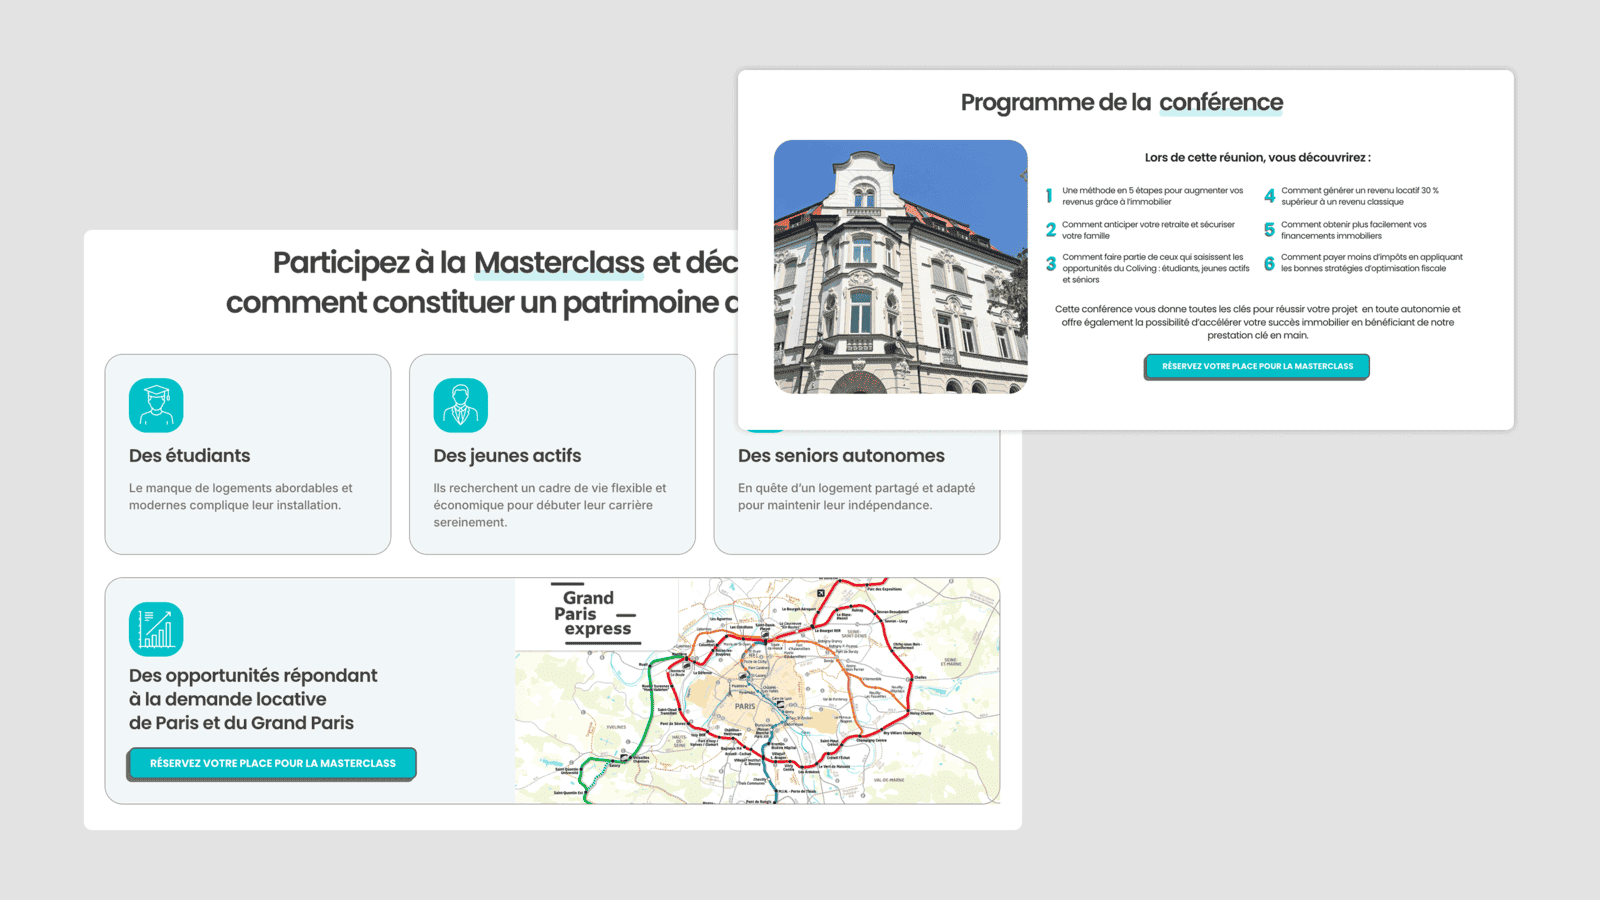
Task: Click program item 5 about easier financing
Action: [1346, 230]
